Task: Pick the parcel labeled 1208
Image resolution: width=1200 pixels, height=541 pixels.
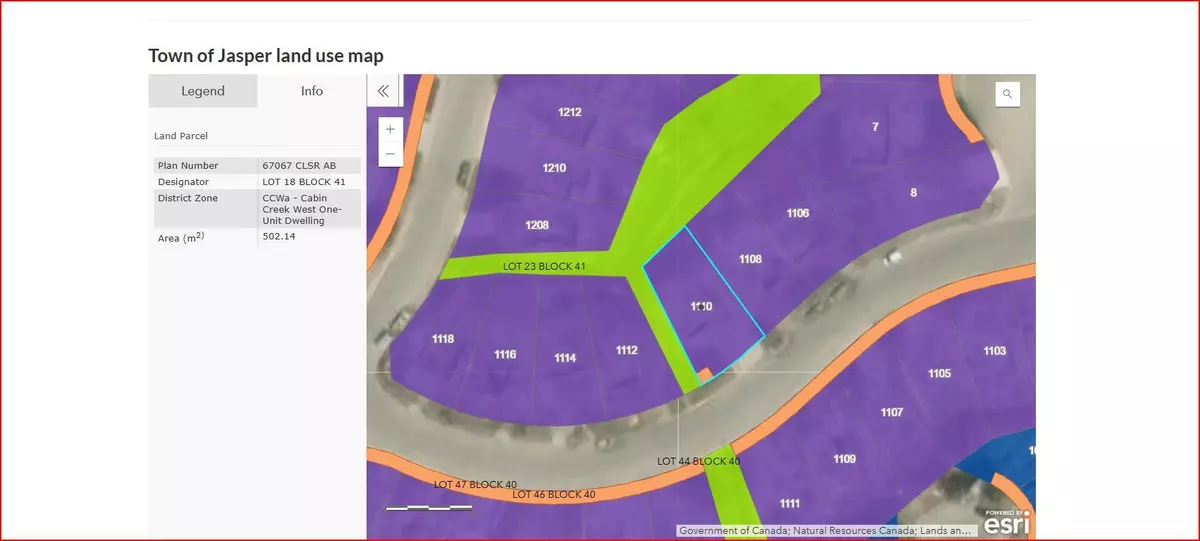Action: [x=537, y=225]
